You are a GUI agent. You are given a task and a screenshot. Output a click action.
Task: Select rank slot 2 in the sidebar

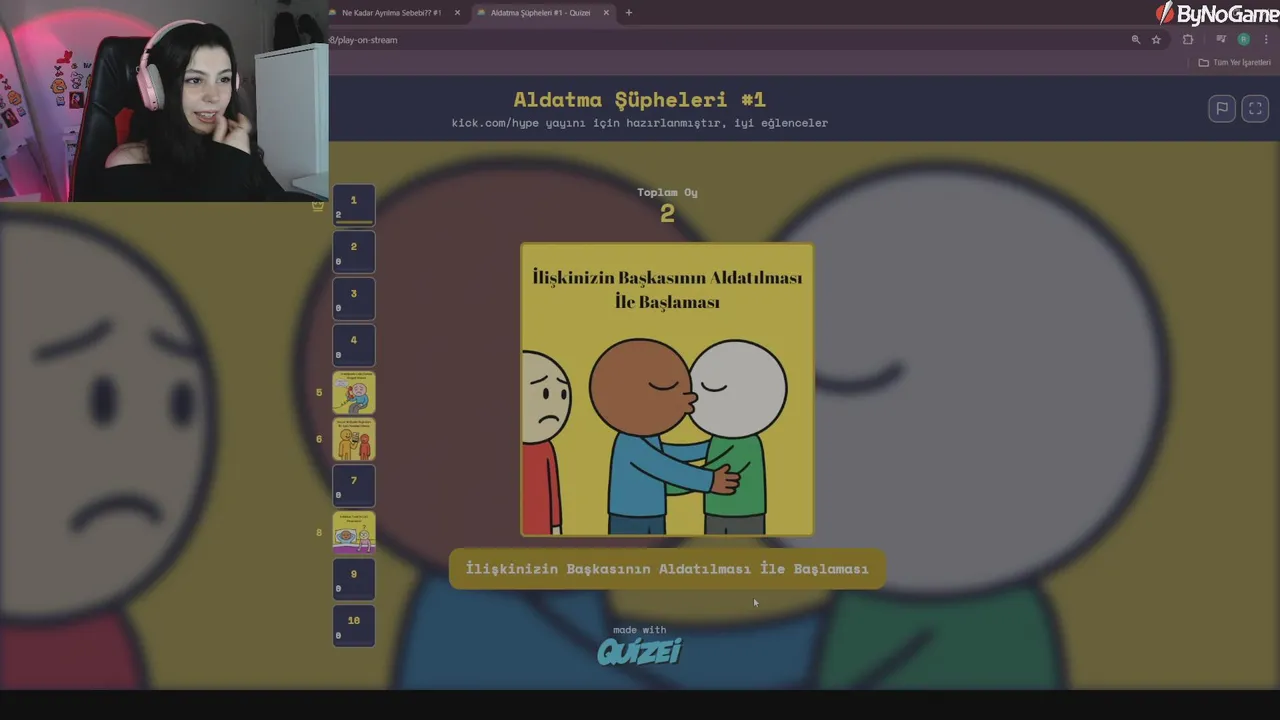tap(354, 252)
